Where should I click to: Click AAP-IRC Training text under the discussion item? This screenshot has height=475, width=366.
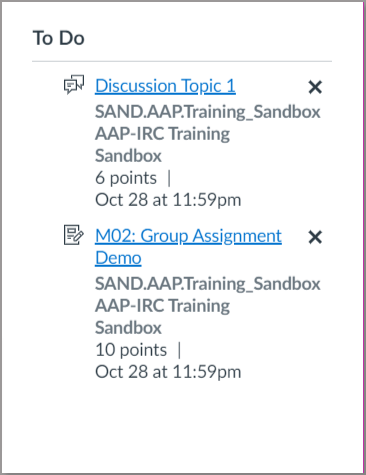point(162,134)
